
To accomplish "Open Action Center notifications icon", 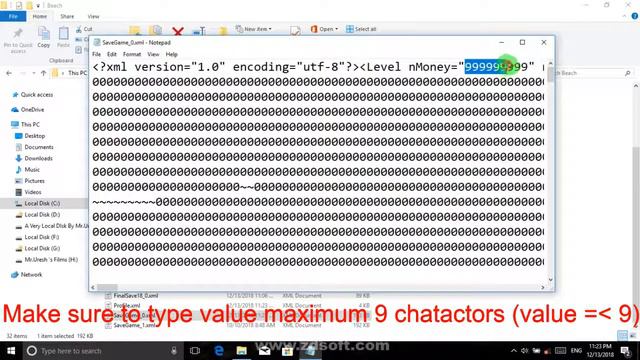I will pyautogui.click(x=626, y=351).
